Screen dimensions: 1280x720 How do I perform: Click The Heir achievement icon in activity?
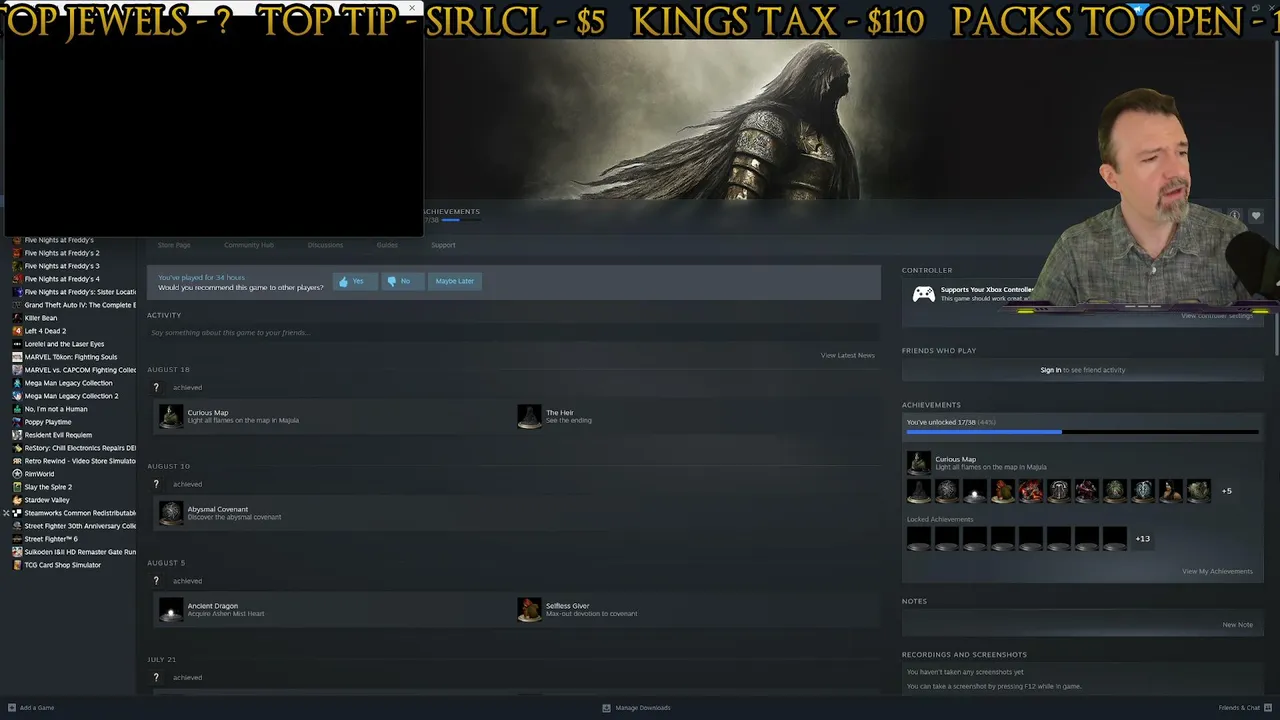[x=529, y=416]
